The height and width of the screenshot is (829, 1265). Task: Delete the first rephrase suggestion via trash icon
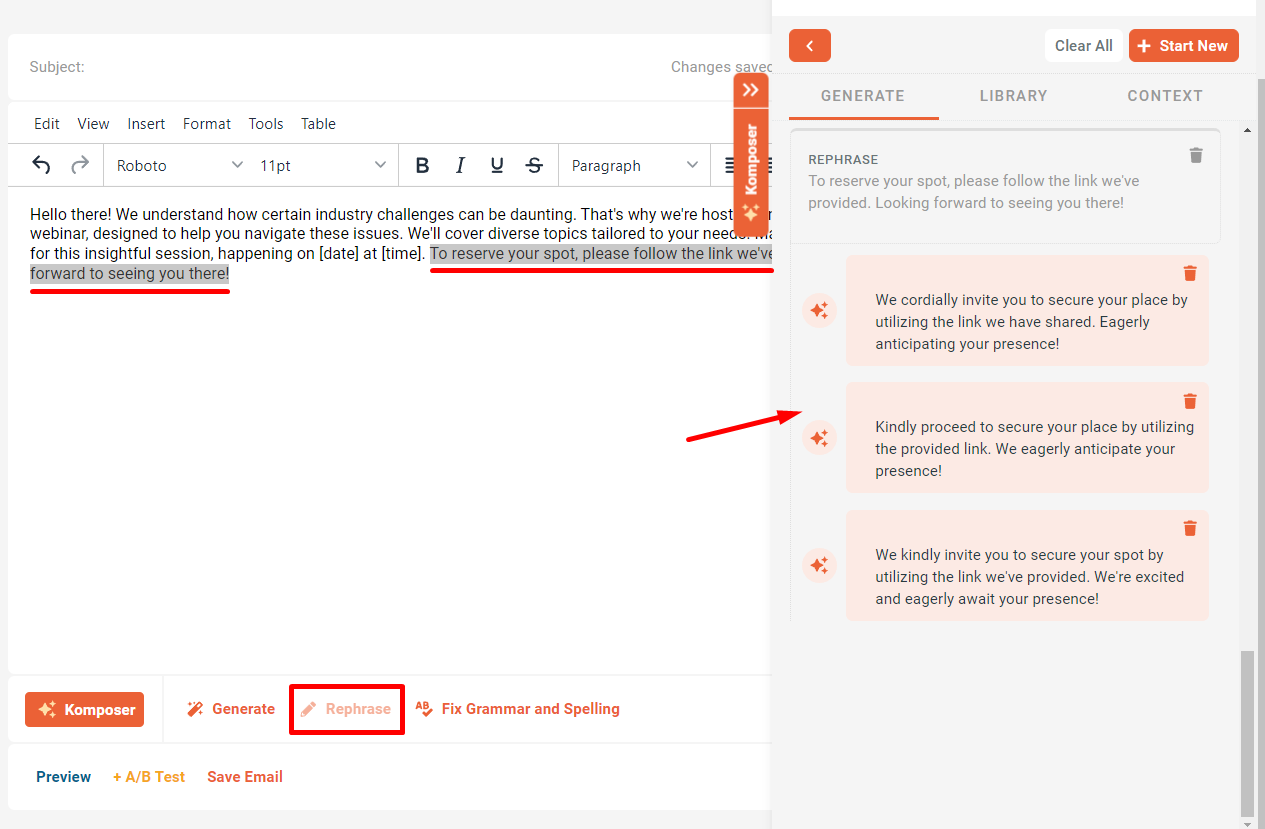point(1190,272)
